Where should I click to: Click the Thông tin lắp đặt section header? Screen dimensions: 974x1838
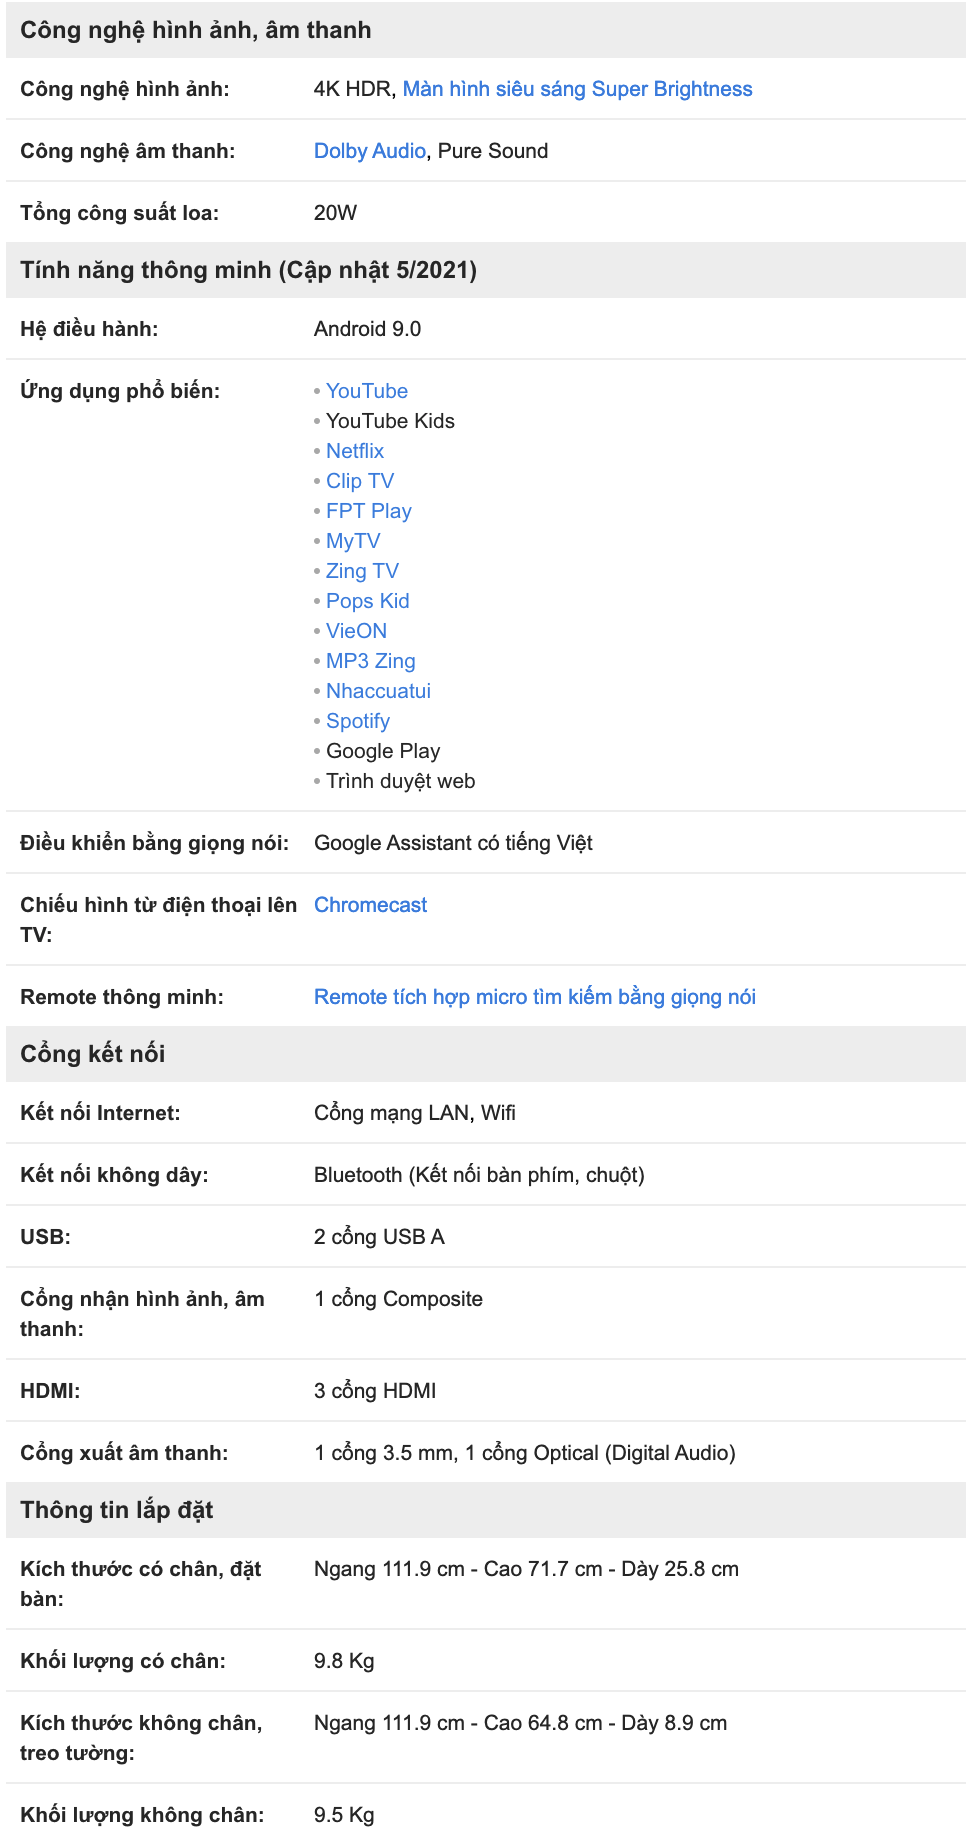point(486,1510)
